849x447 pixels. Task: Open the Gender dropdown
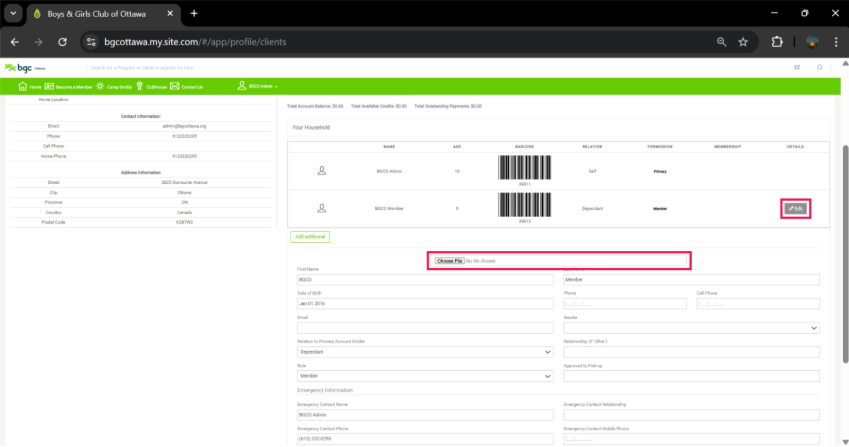point(691,328)
